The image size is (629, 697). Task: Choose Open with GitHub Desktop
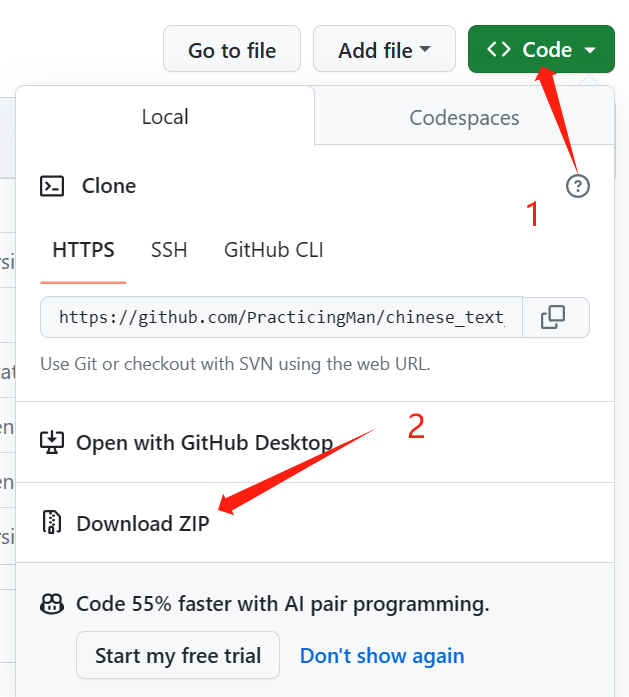coord(204,443)
